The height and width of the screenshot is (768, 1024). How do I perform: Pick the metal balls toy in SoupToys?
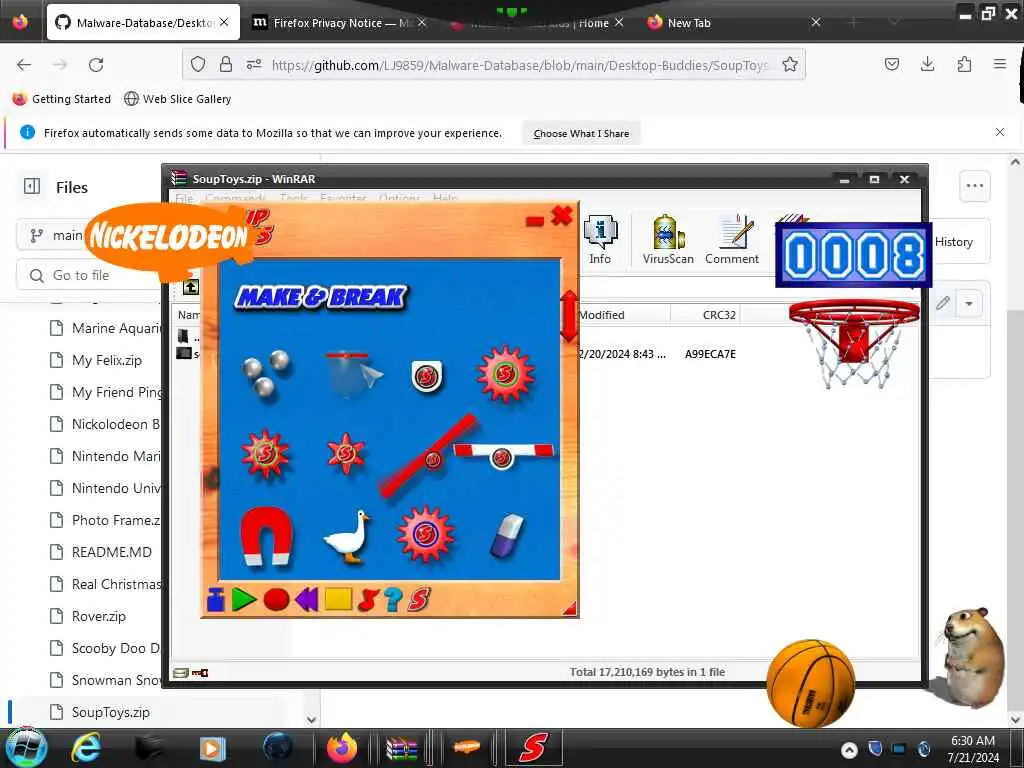[x=266, y=374]
